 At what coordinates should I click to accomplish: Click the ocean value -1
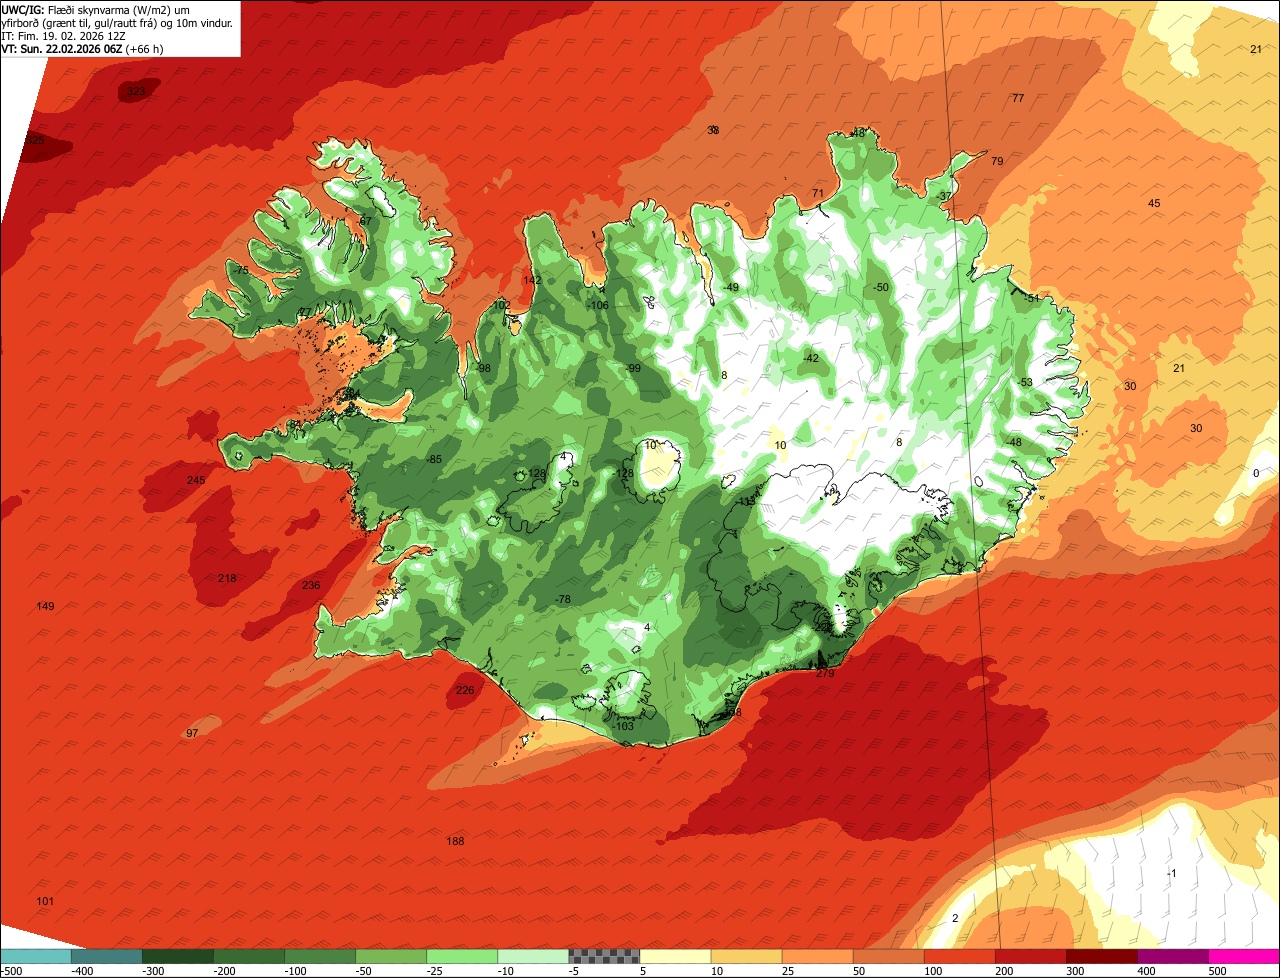tap(1171, 873)
